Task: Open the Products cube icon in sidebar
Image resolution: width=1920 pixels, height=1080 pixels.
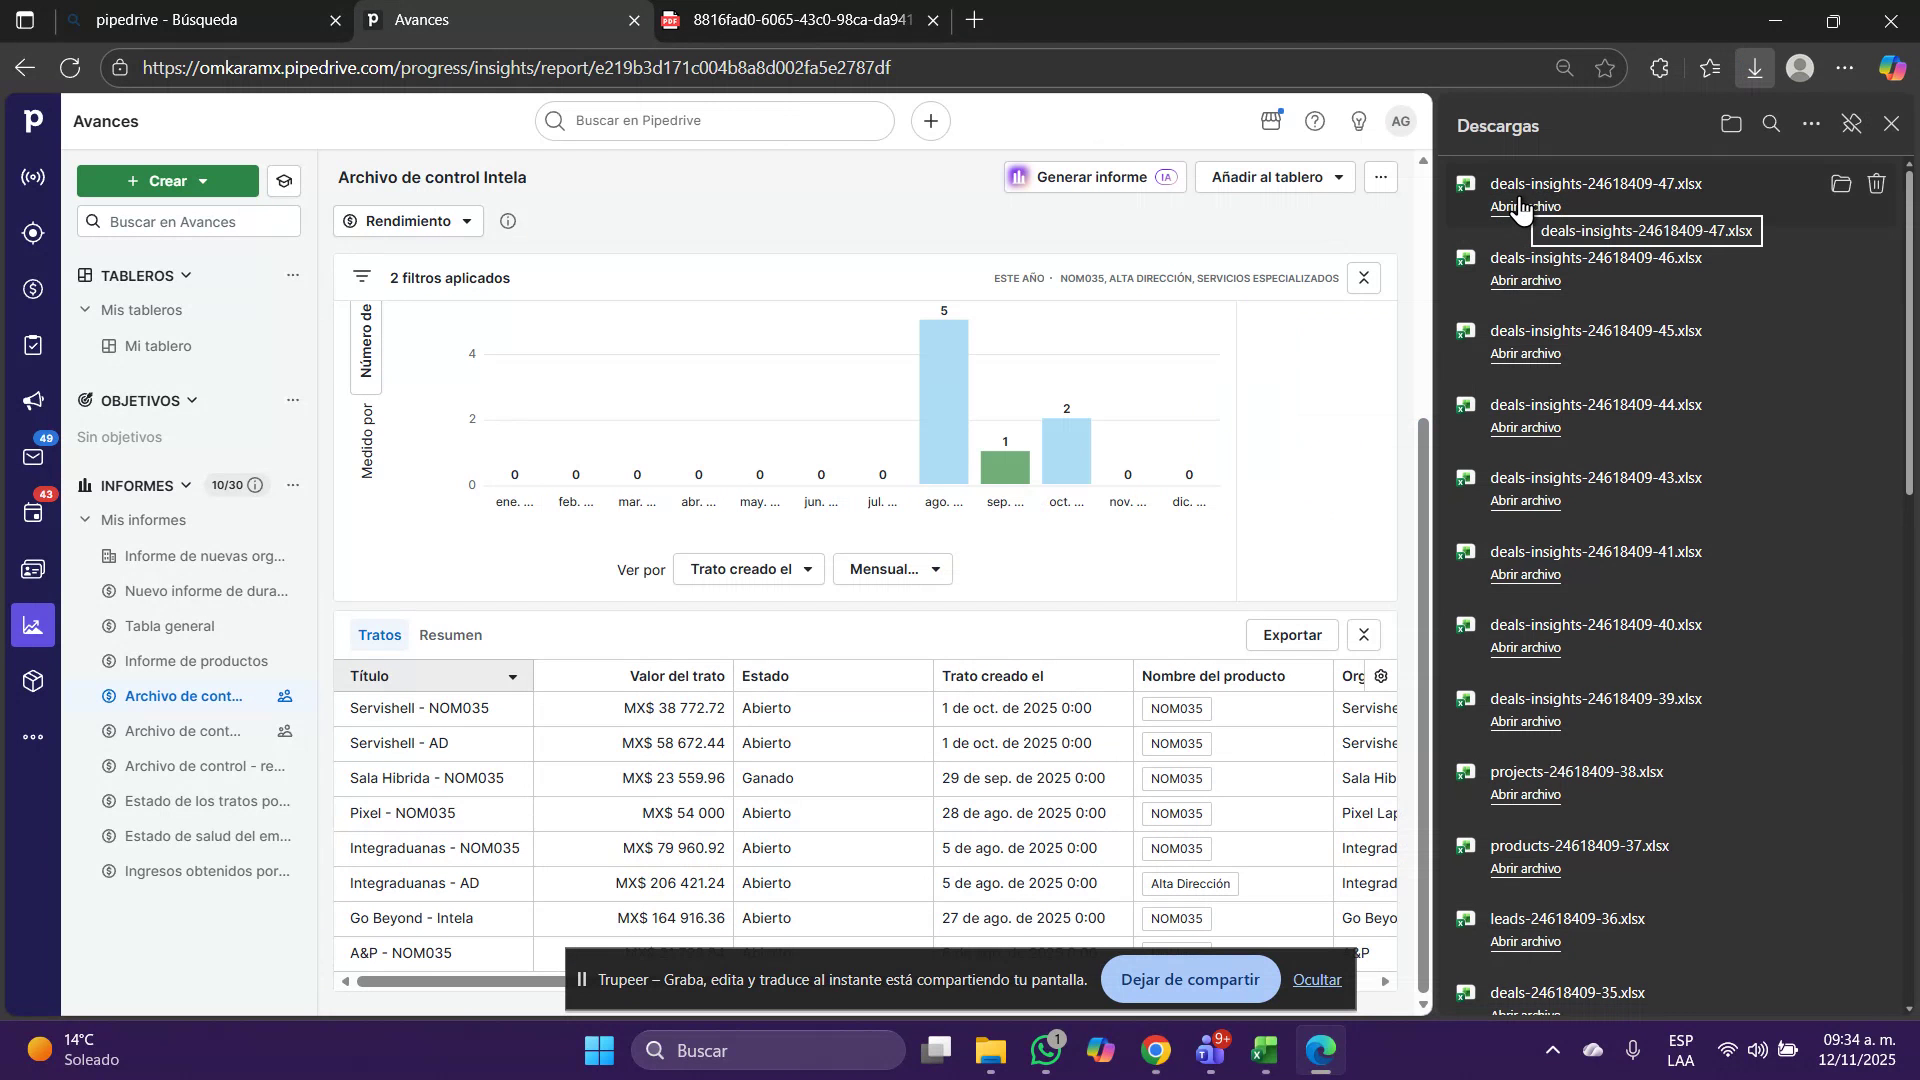Action: tap(33, 681)
